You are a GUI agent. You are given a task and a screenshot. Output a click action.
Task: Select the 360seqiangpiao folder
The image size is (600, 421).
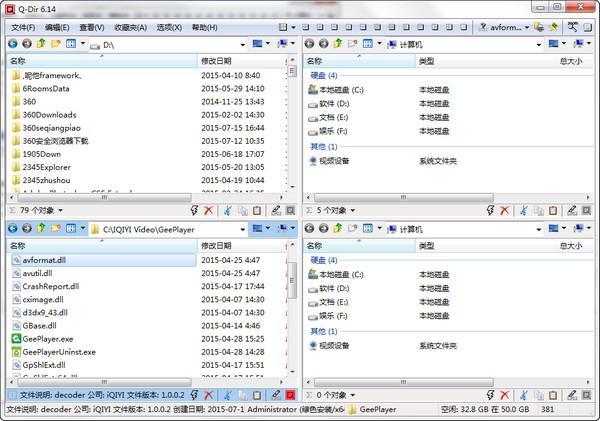click(x=51, y=128)
